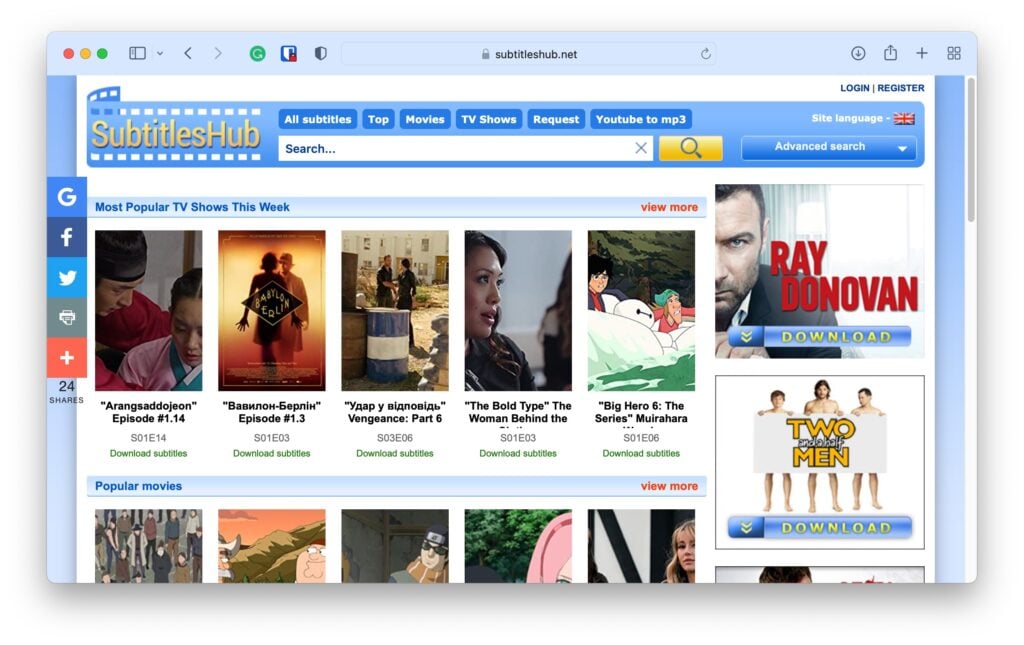
Task: Open a new tab with plus icon
Action: (x=921, y=54)
